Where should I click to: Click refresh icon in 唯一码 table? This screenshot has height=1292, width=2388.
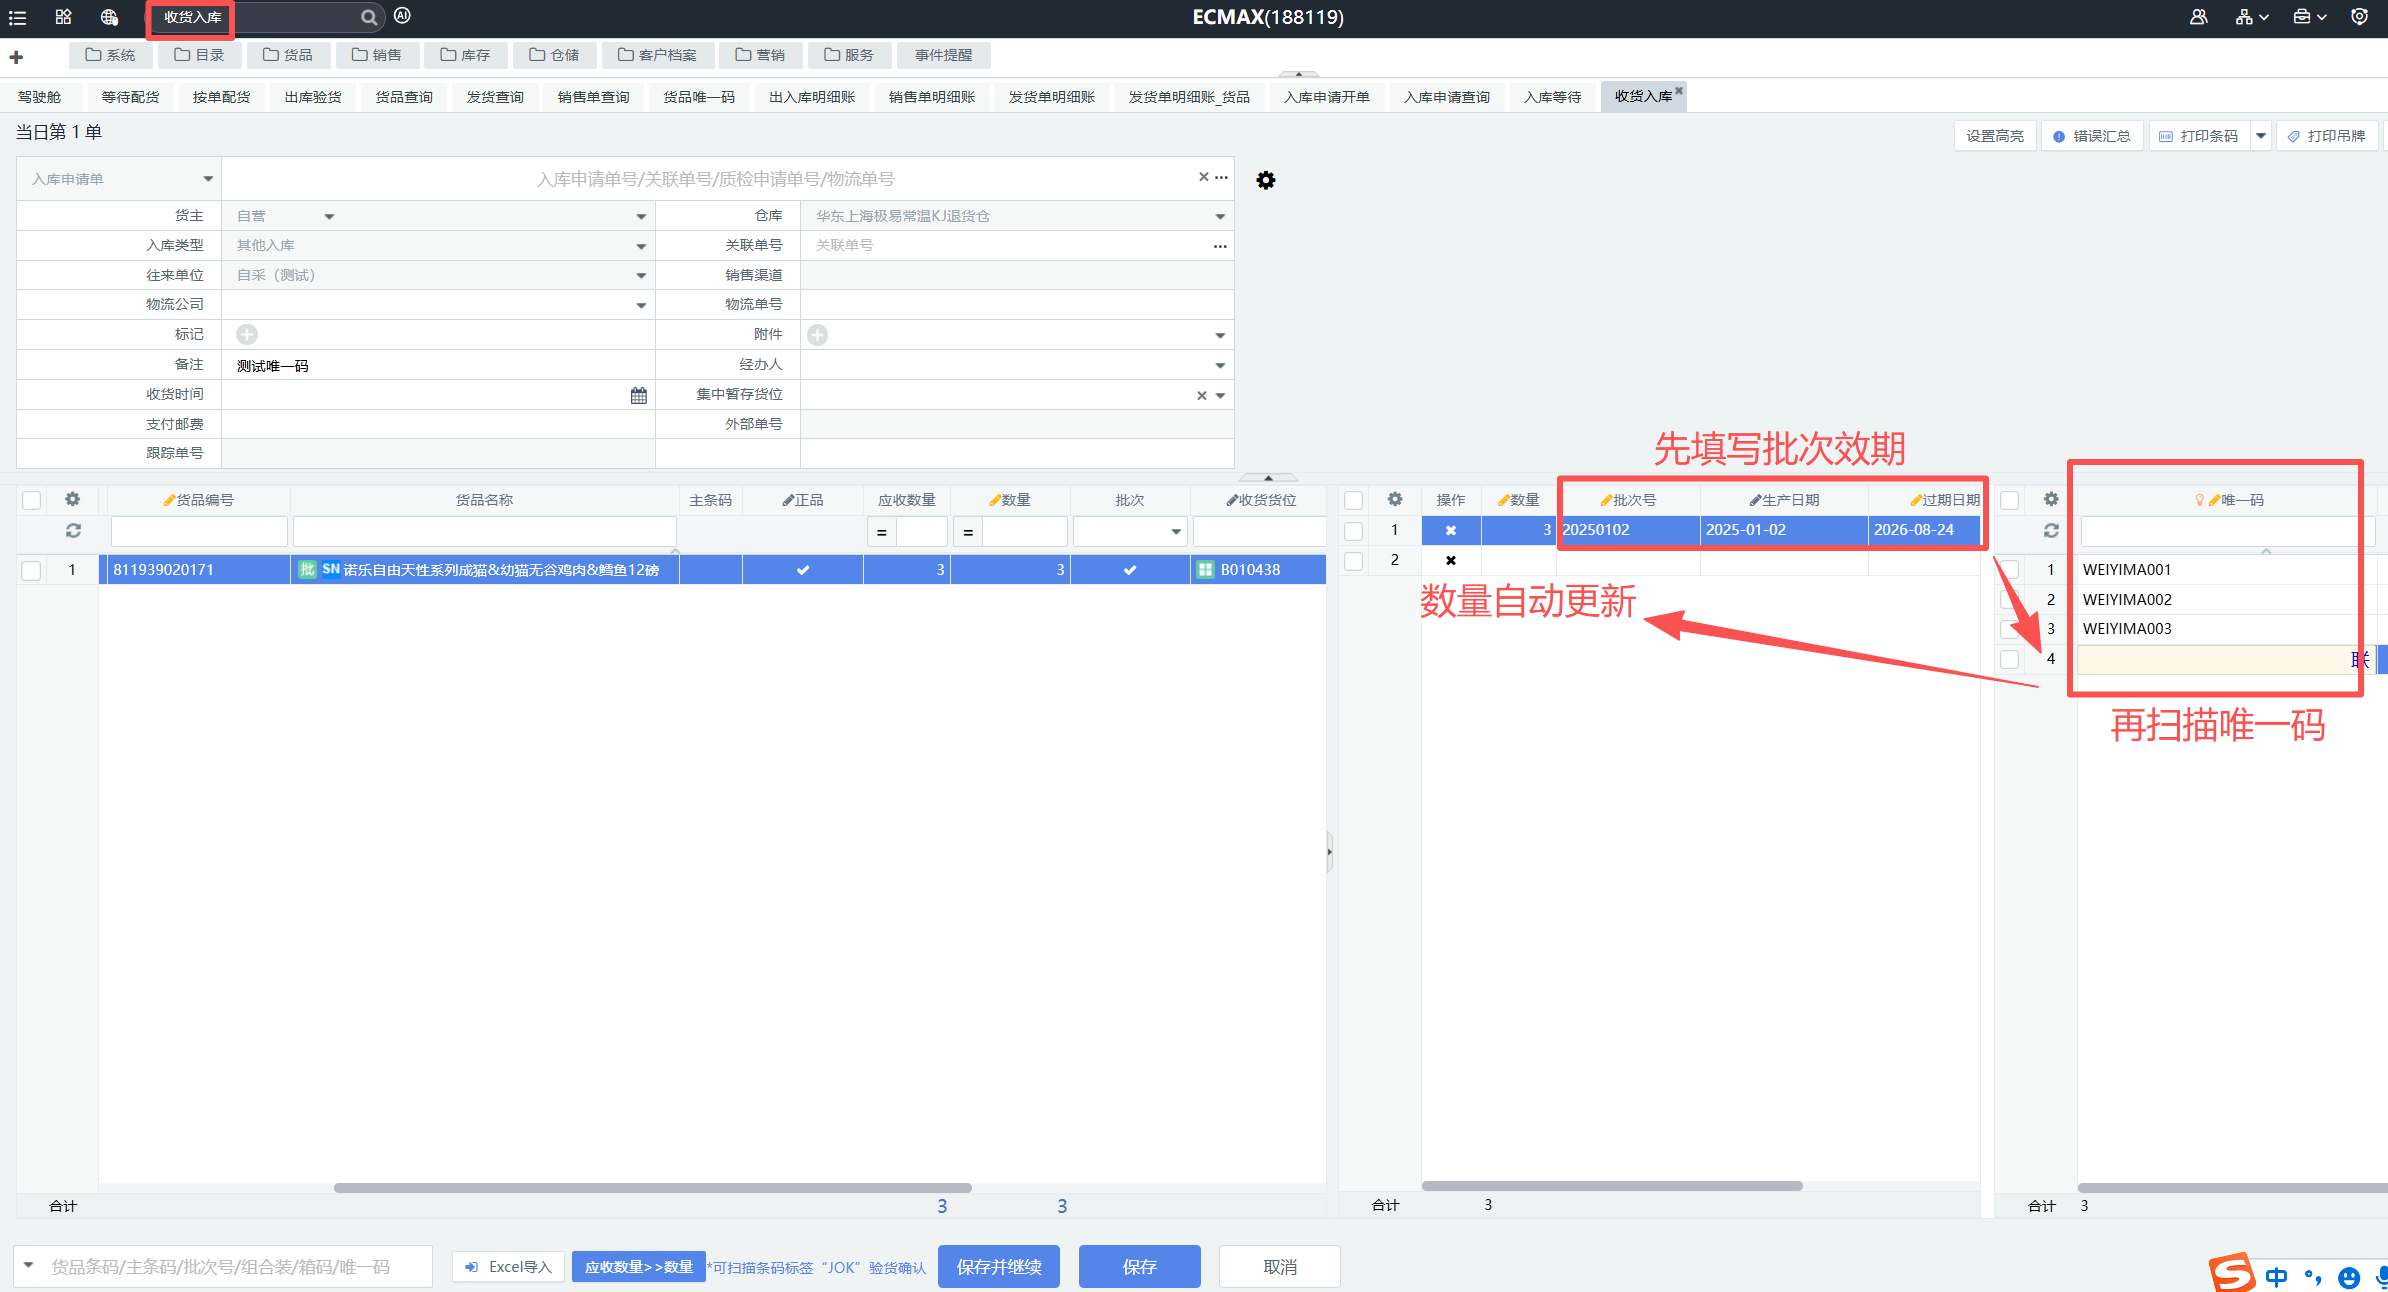point(2051,531)
